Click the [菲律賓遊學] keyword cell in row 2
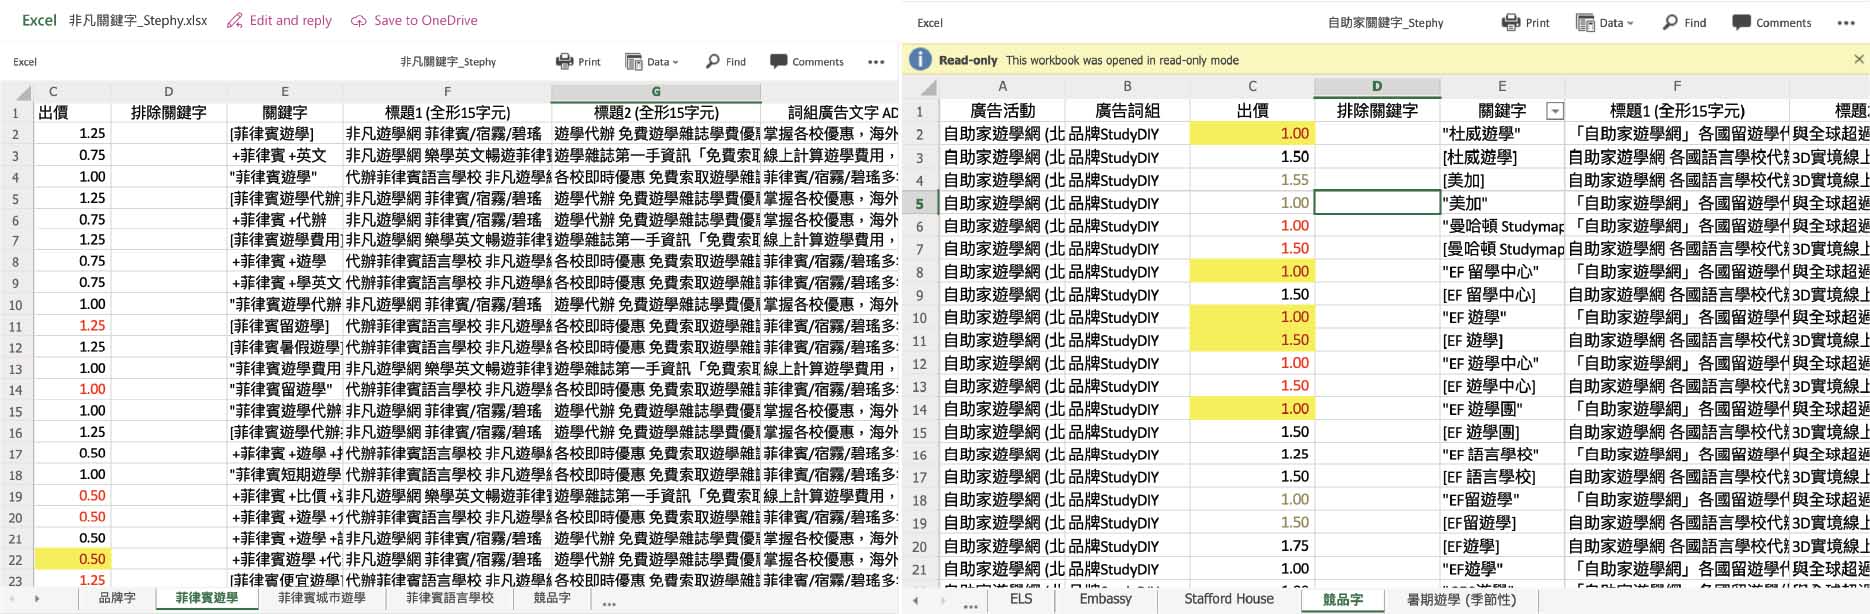The width and height of the screenshot is (1870, 614). point(285,133)
